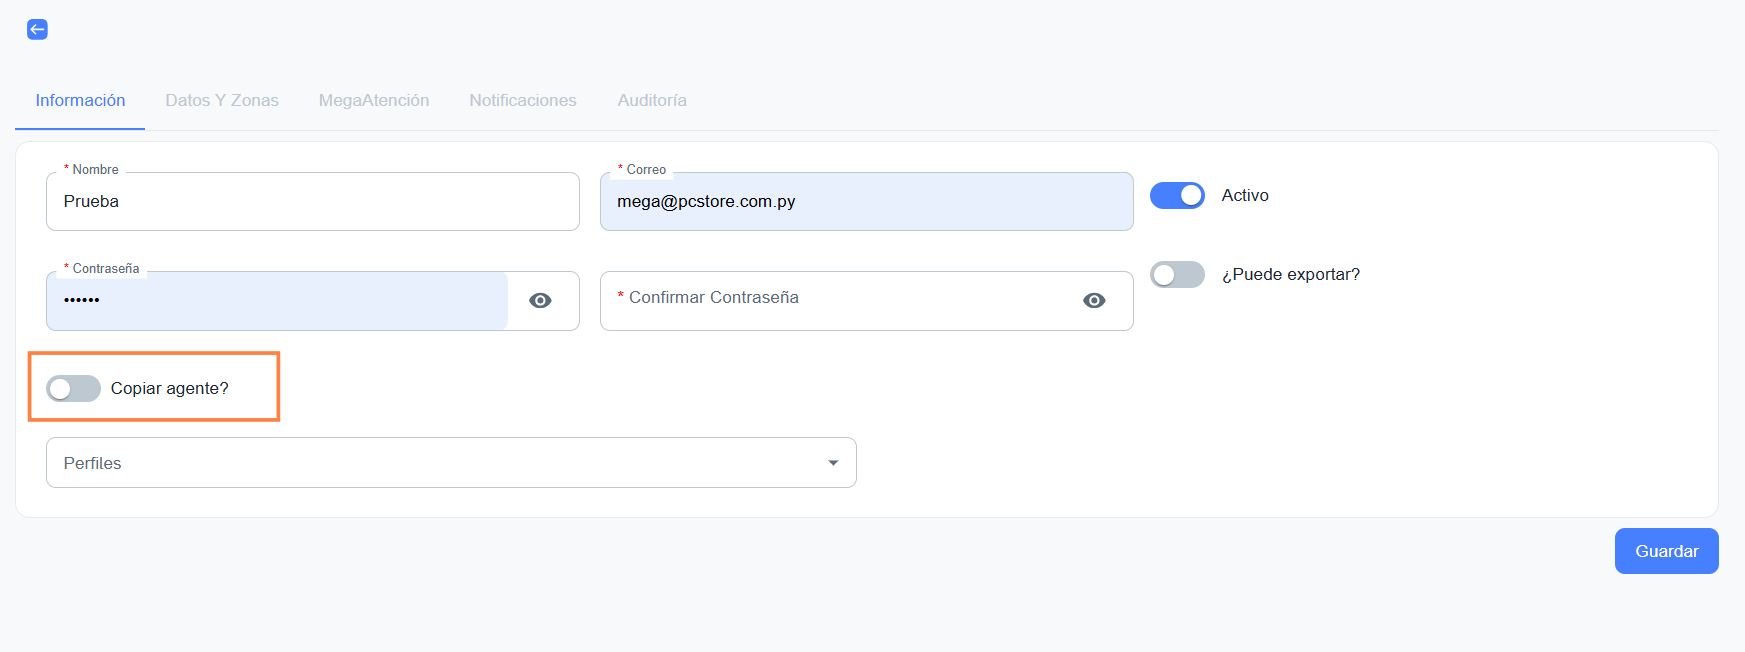Show password with Contraseña eye icon
Screen dimensions: 1745x652
(540, 301)
